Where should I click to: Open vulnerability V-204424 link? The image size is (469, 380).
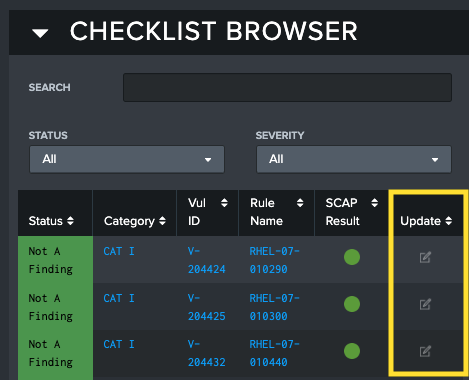[207, 260]
